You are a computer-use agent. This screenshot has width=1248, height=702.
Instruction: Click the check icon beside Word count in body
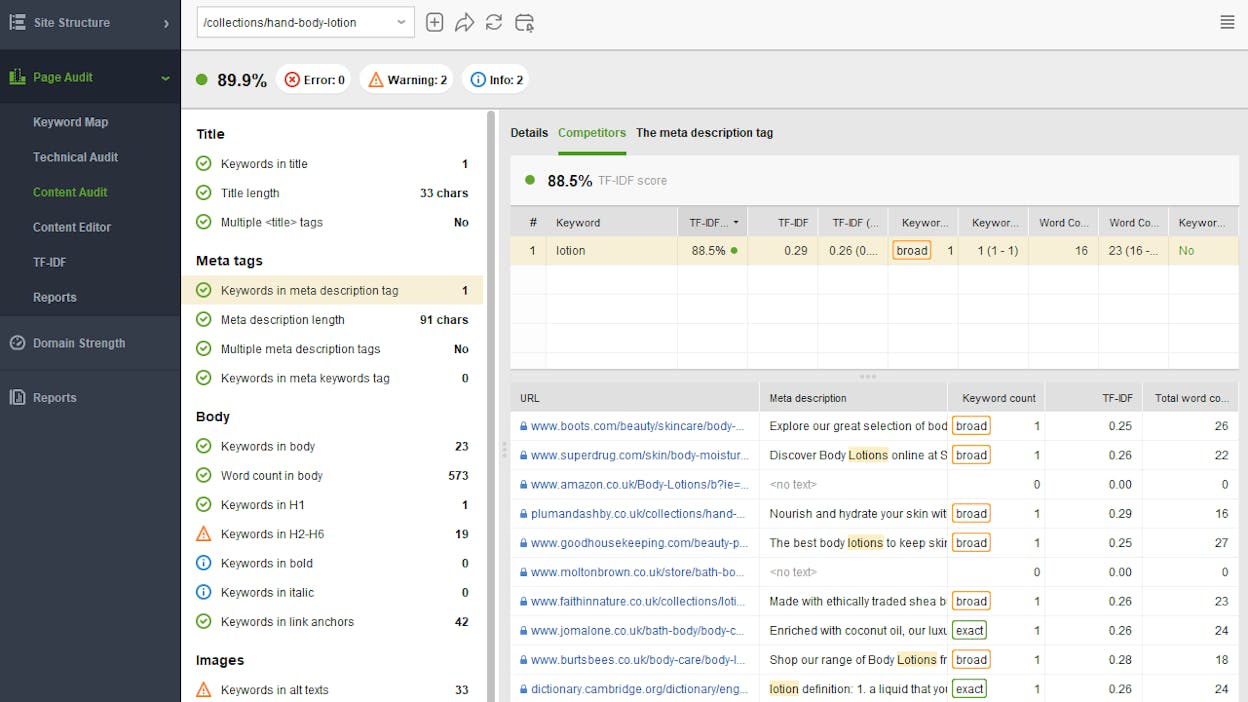coord(204,475)
